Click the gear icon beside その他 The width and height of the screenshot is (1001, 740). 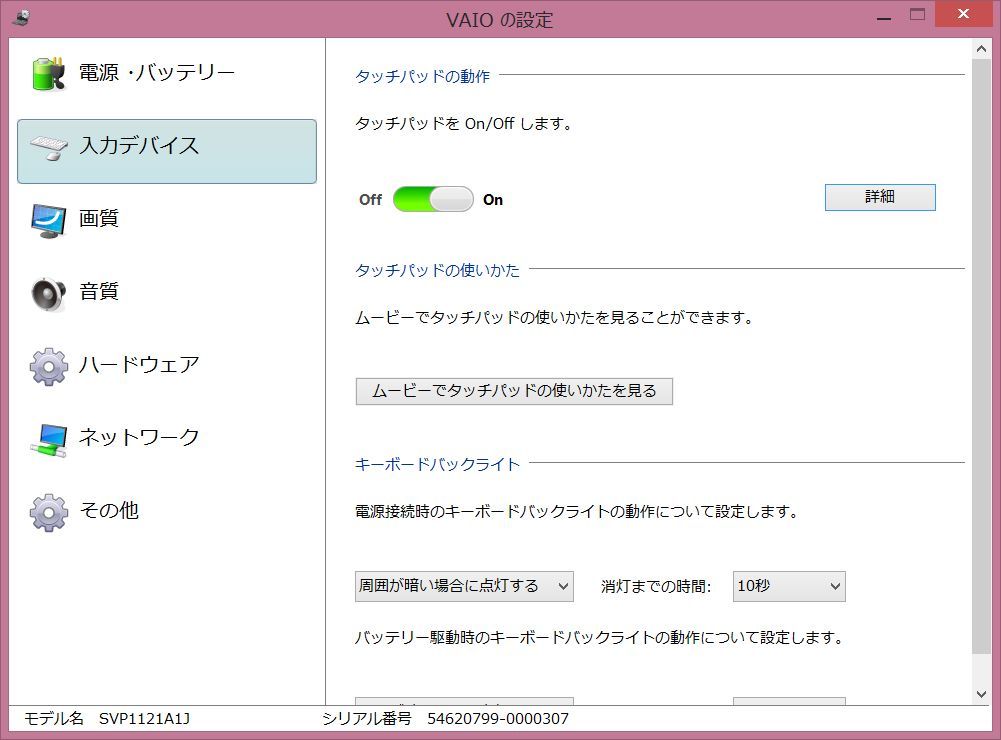49,512
